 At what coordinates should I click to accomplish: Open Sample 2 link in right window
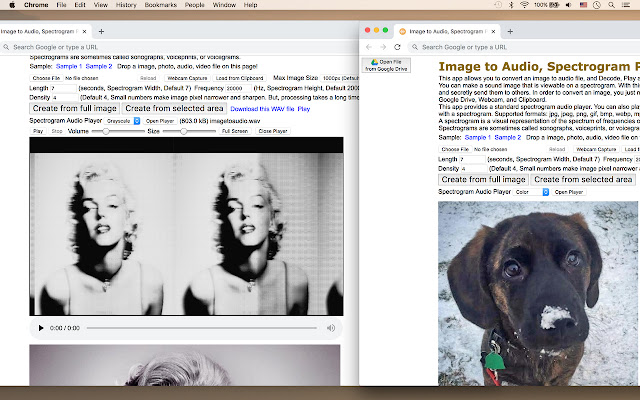[x=508, y=138]
